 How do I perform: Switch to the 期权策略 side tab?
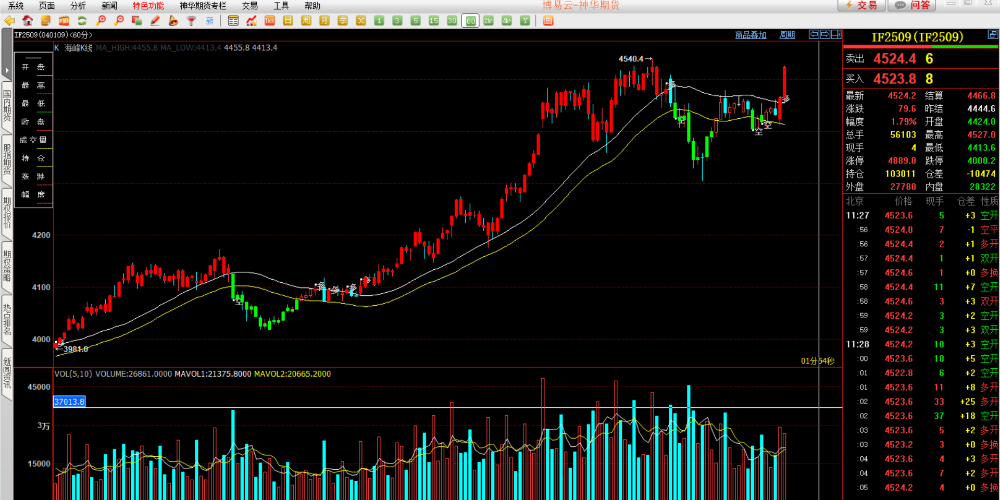coord(7,266)
